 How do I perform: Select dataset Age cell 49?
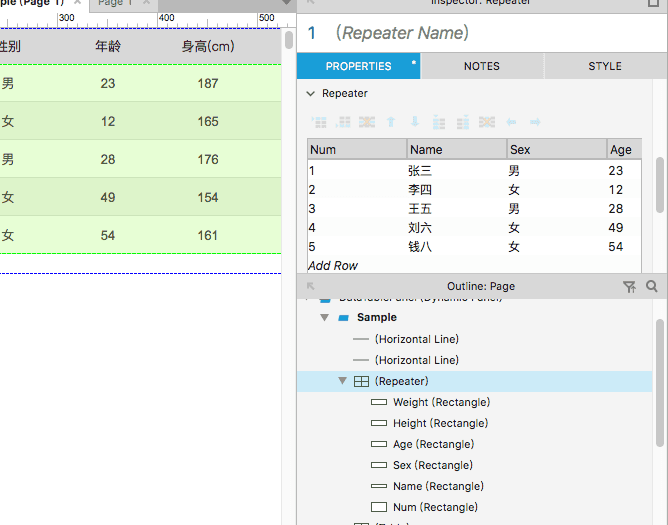616,228
